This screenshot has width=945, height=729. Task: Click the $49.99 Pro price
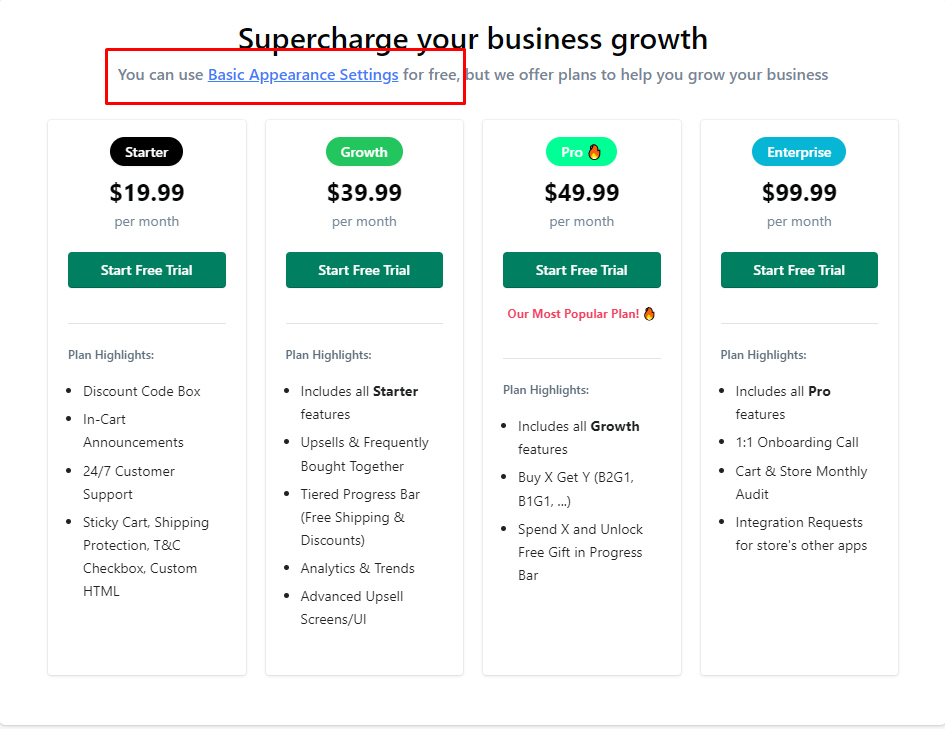pos(582,192)
